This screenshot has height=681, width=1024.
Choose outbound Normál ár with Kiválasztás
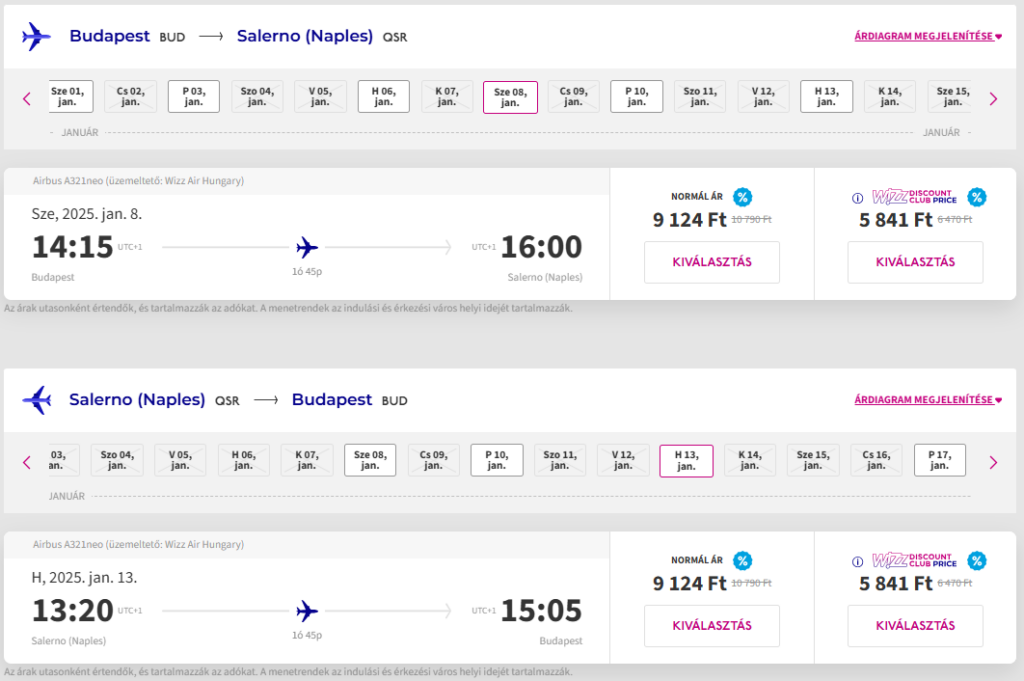tap(712, 262)
